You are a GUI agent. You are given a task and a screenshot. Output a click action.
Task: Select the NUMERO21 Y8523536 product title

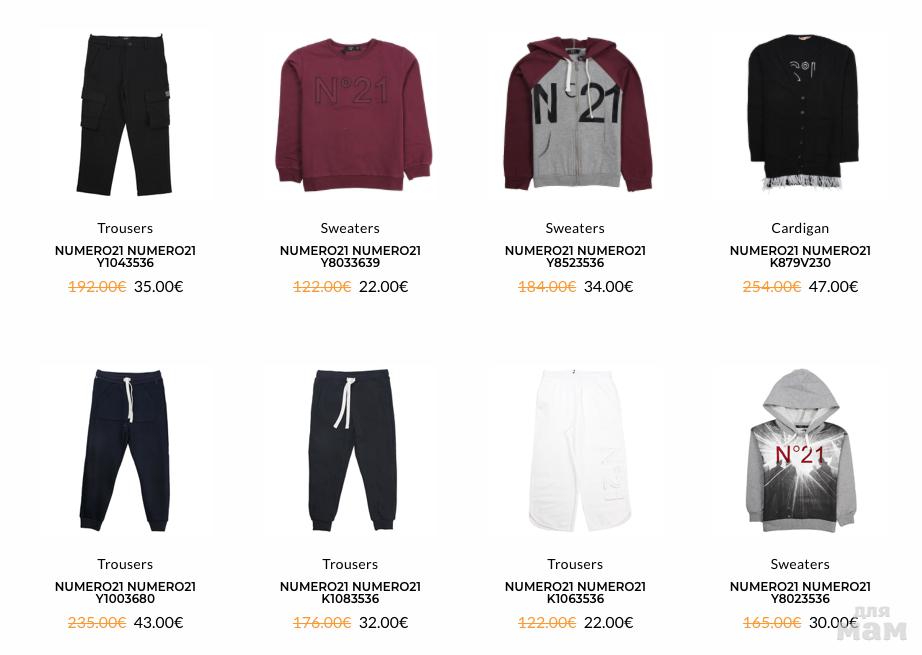(575, 257)
